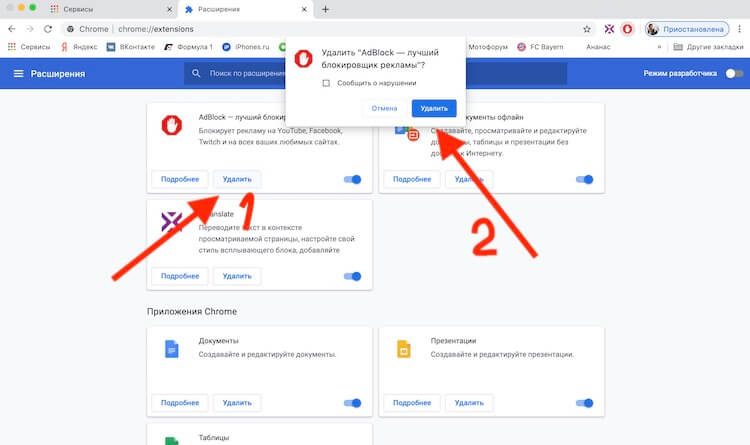Viewport: 750px width, 445px height.
Task: Open the purple translate extension toolbar icon
Action: pyautogui.click(x=609, y=29)
